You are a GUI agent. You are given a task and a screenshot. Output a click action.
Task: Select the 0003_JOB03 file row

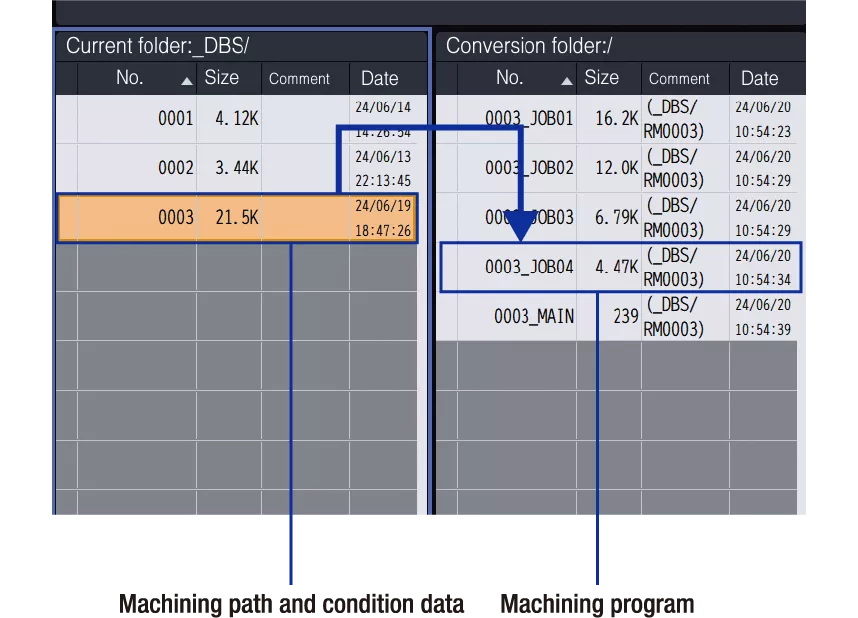coord(529,218)
